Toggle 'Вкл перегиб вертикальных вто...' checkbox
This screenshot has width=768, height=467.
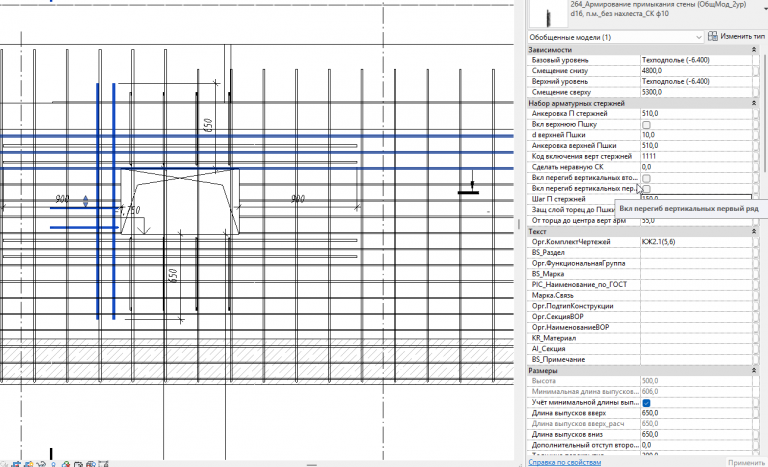coord(646,178)
